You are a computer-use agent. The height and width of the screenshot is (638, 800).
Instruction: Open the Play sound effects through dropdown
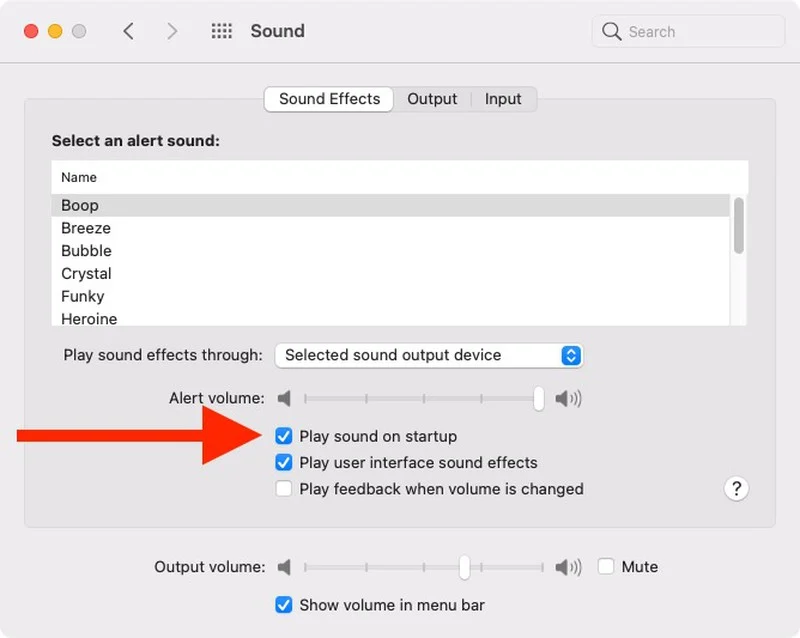point(428,355)
